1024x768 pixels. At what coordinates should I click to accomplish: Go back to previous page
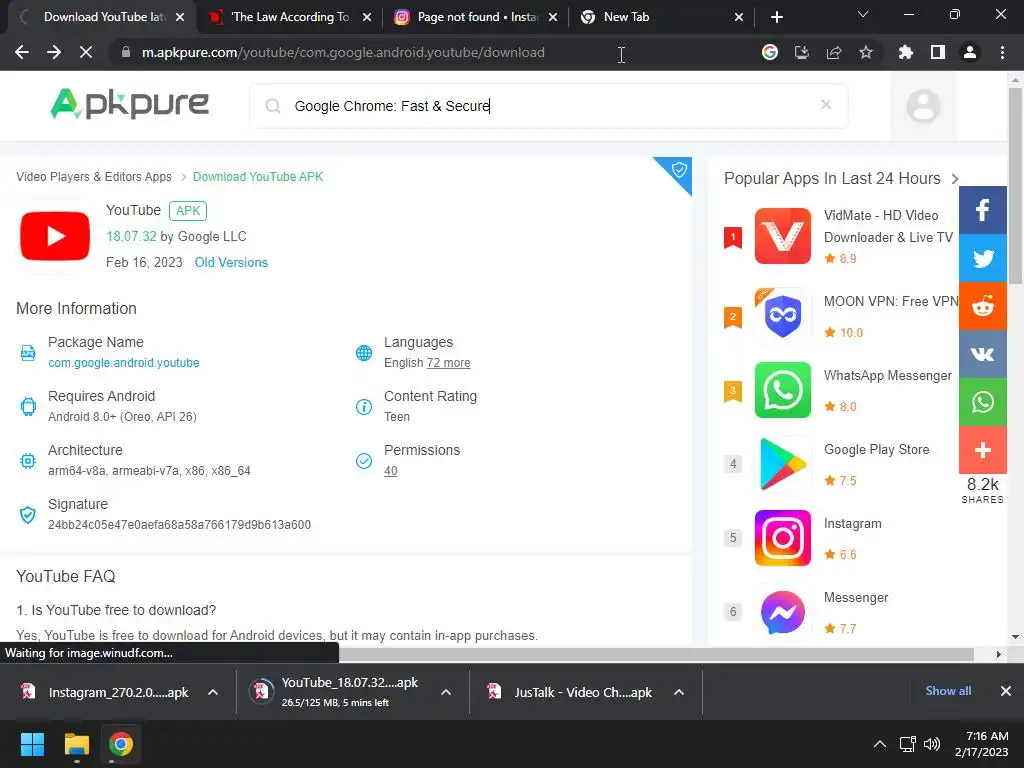click(22, 52)
